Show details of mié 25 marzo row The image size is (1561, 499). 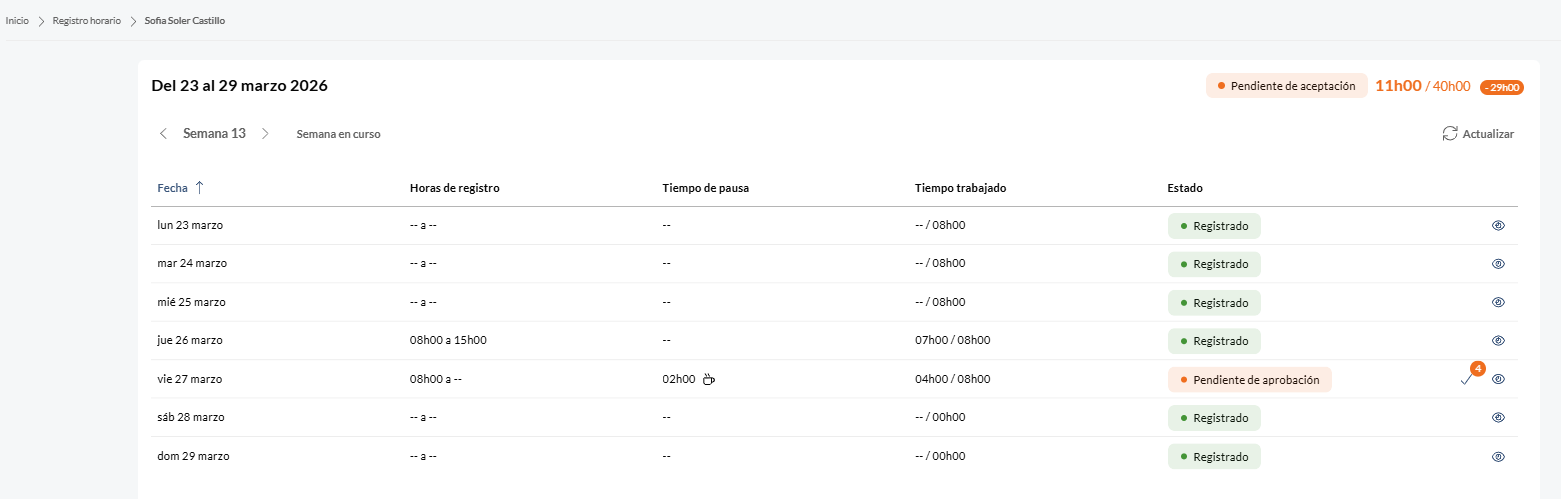click(x=1498, y=302)
